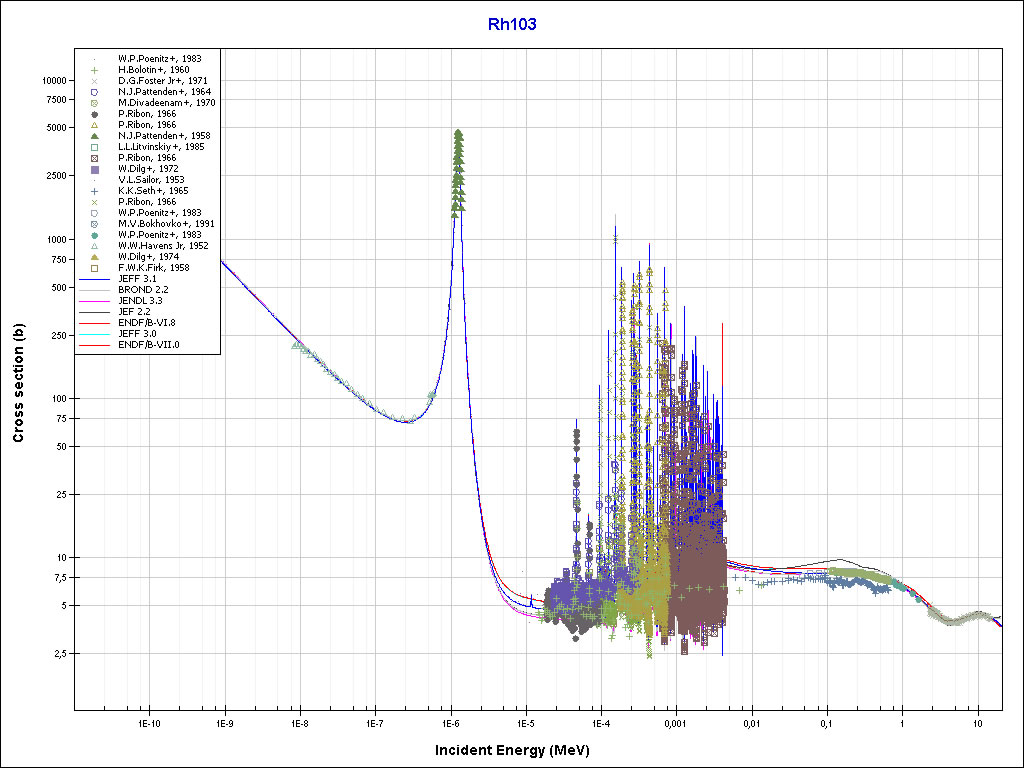Click the K.K.Seth+, 1965 plus marker

point(93,191)
